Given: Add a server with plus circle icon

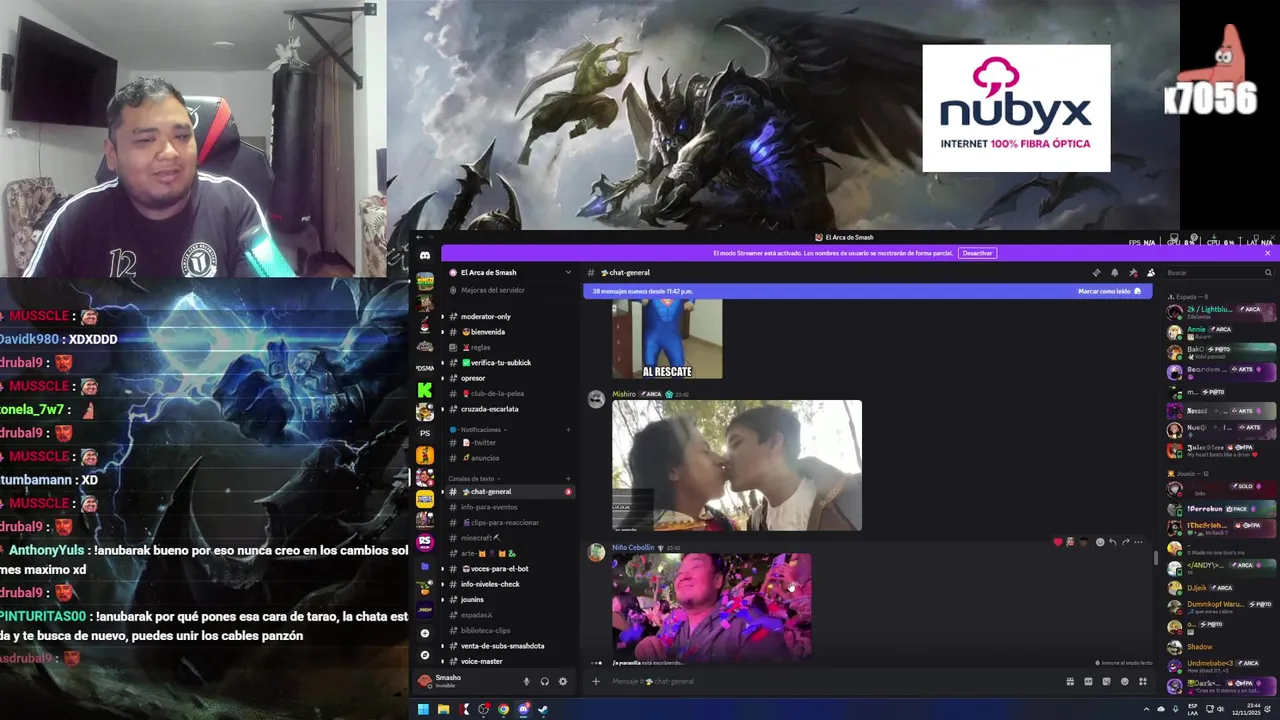Looking at the screenshot, I should tap(425, 633).
